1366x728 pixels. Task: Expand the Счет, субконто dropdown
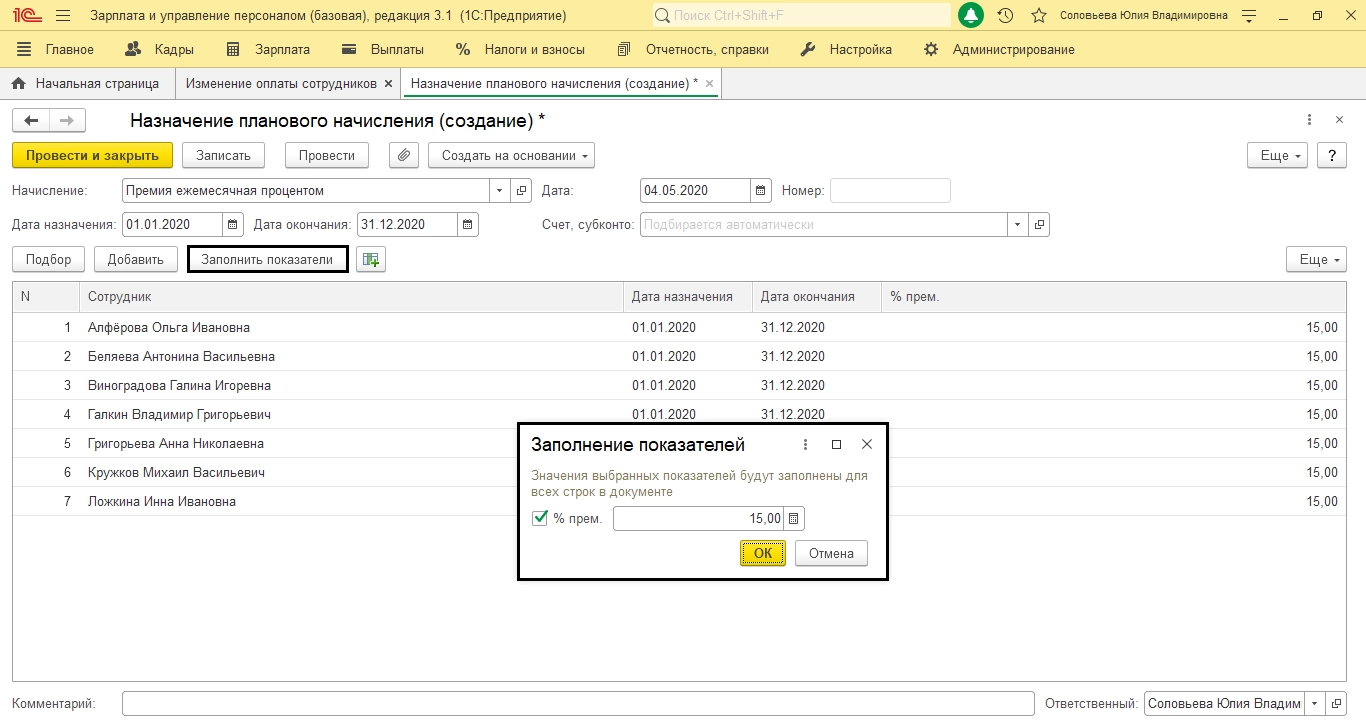[x=1018, y=225]
